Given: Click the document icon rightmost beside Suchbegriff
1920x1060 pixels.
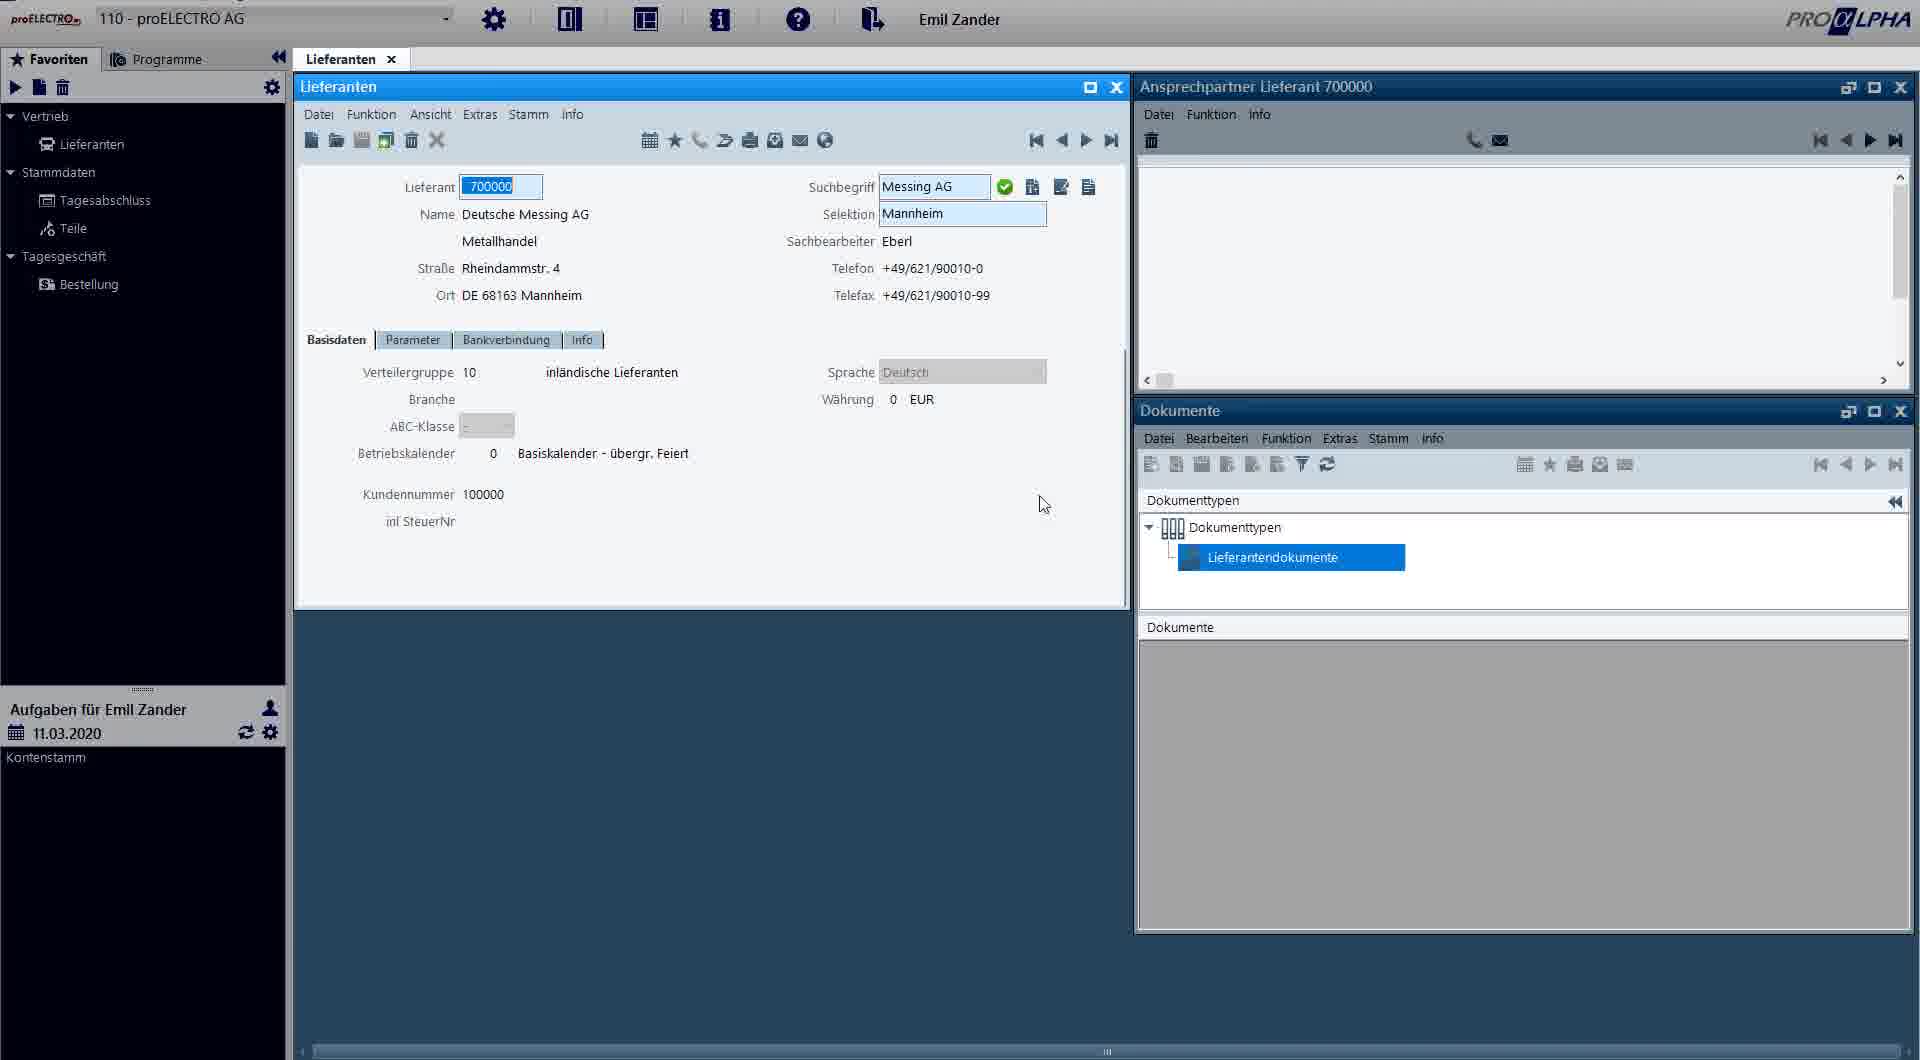Looking at the screenshot, I should (1089, 187).
